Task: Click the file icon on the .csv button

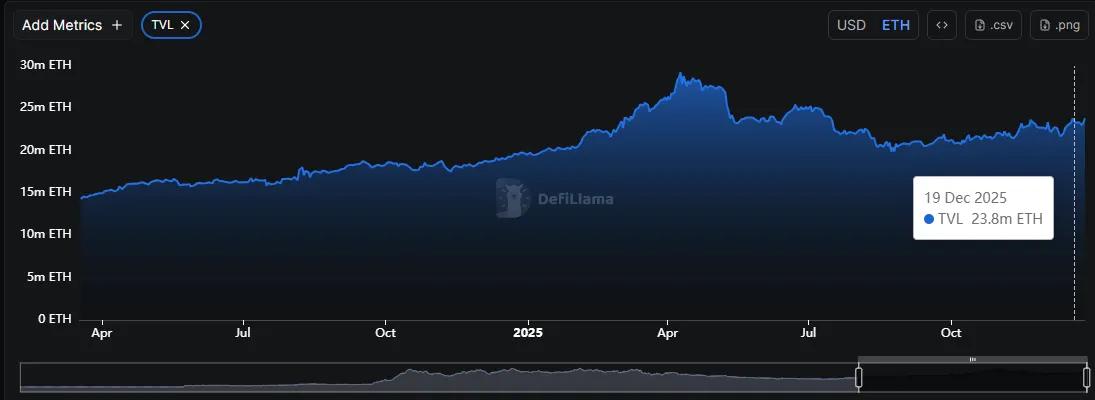Action: 980,25
